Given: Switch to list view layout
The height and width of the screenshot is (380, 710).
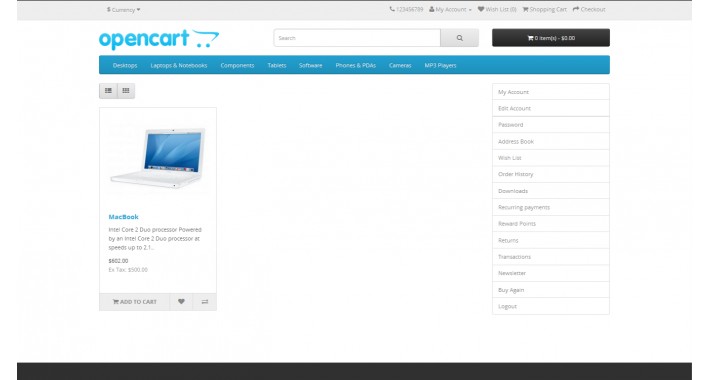Looking at the screenshot, I should click(x=108, y=91).
